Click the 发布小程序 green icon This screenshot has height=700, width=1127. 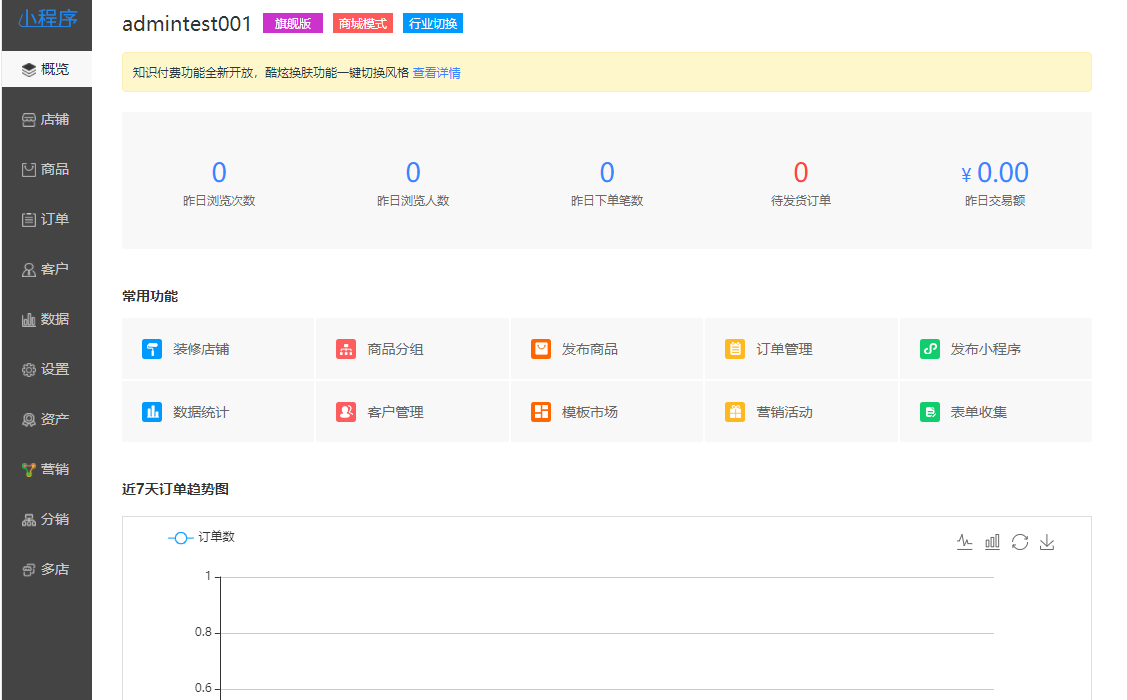(x=930, y=349)
